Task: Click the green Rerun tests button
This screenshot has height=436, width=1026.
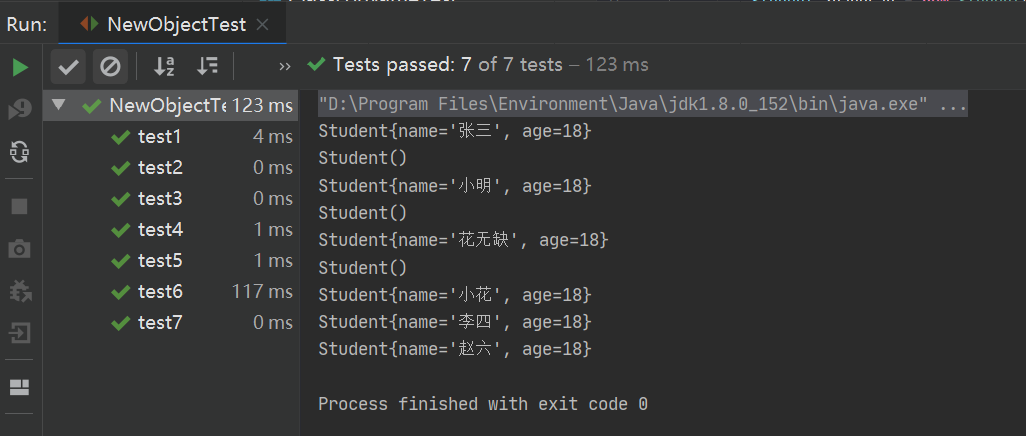Action: pyautogui.click(x=20, y=67)
